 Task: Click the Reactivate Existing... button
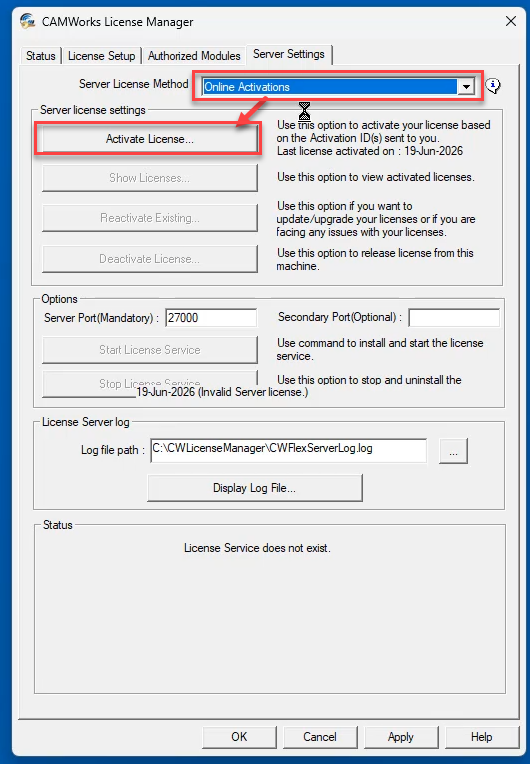[x=150, y=218]
